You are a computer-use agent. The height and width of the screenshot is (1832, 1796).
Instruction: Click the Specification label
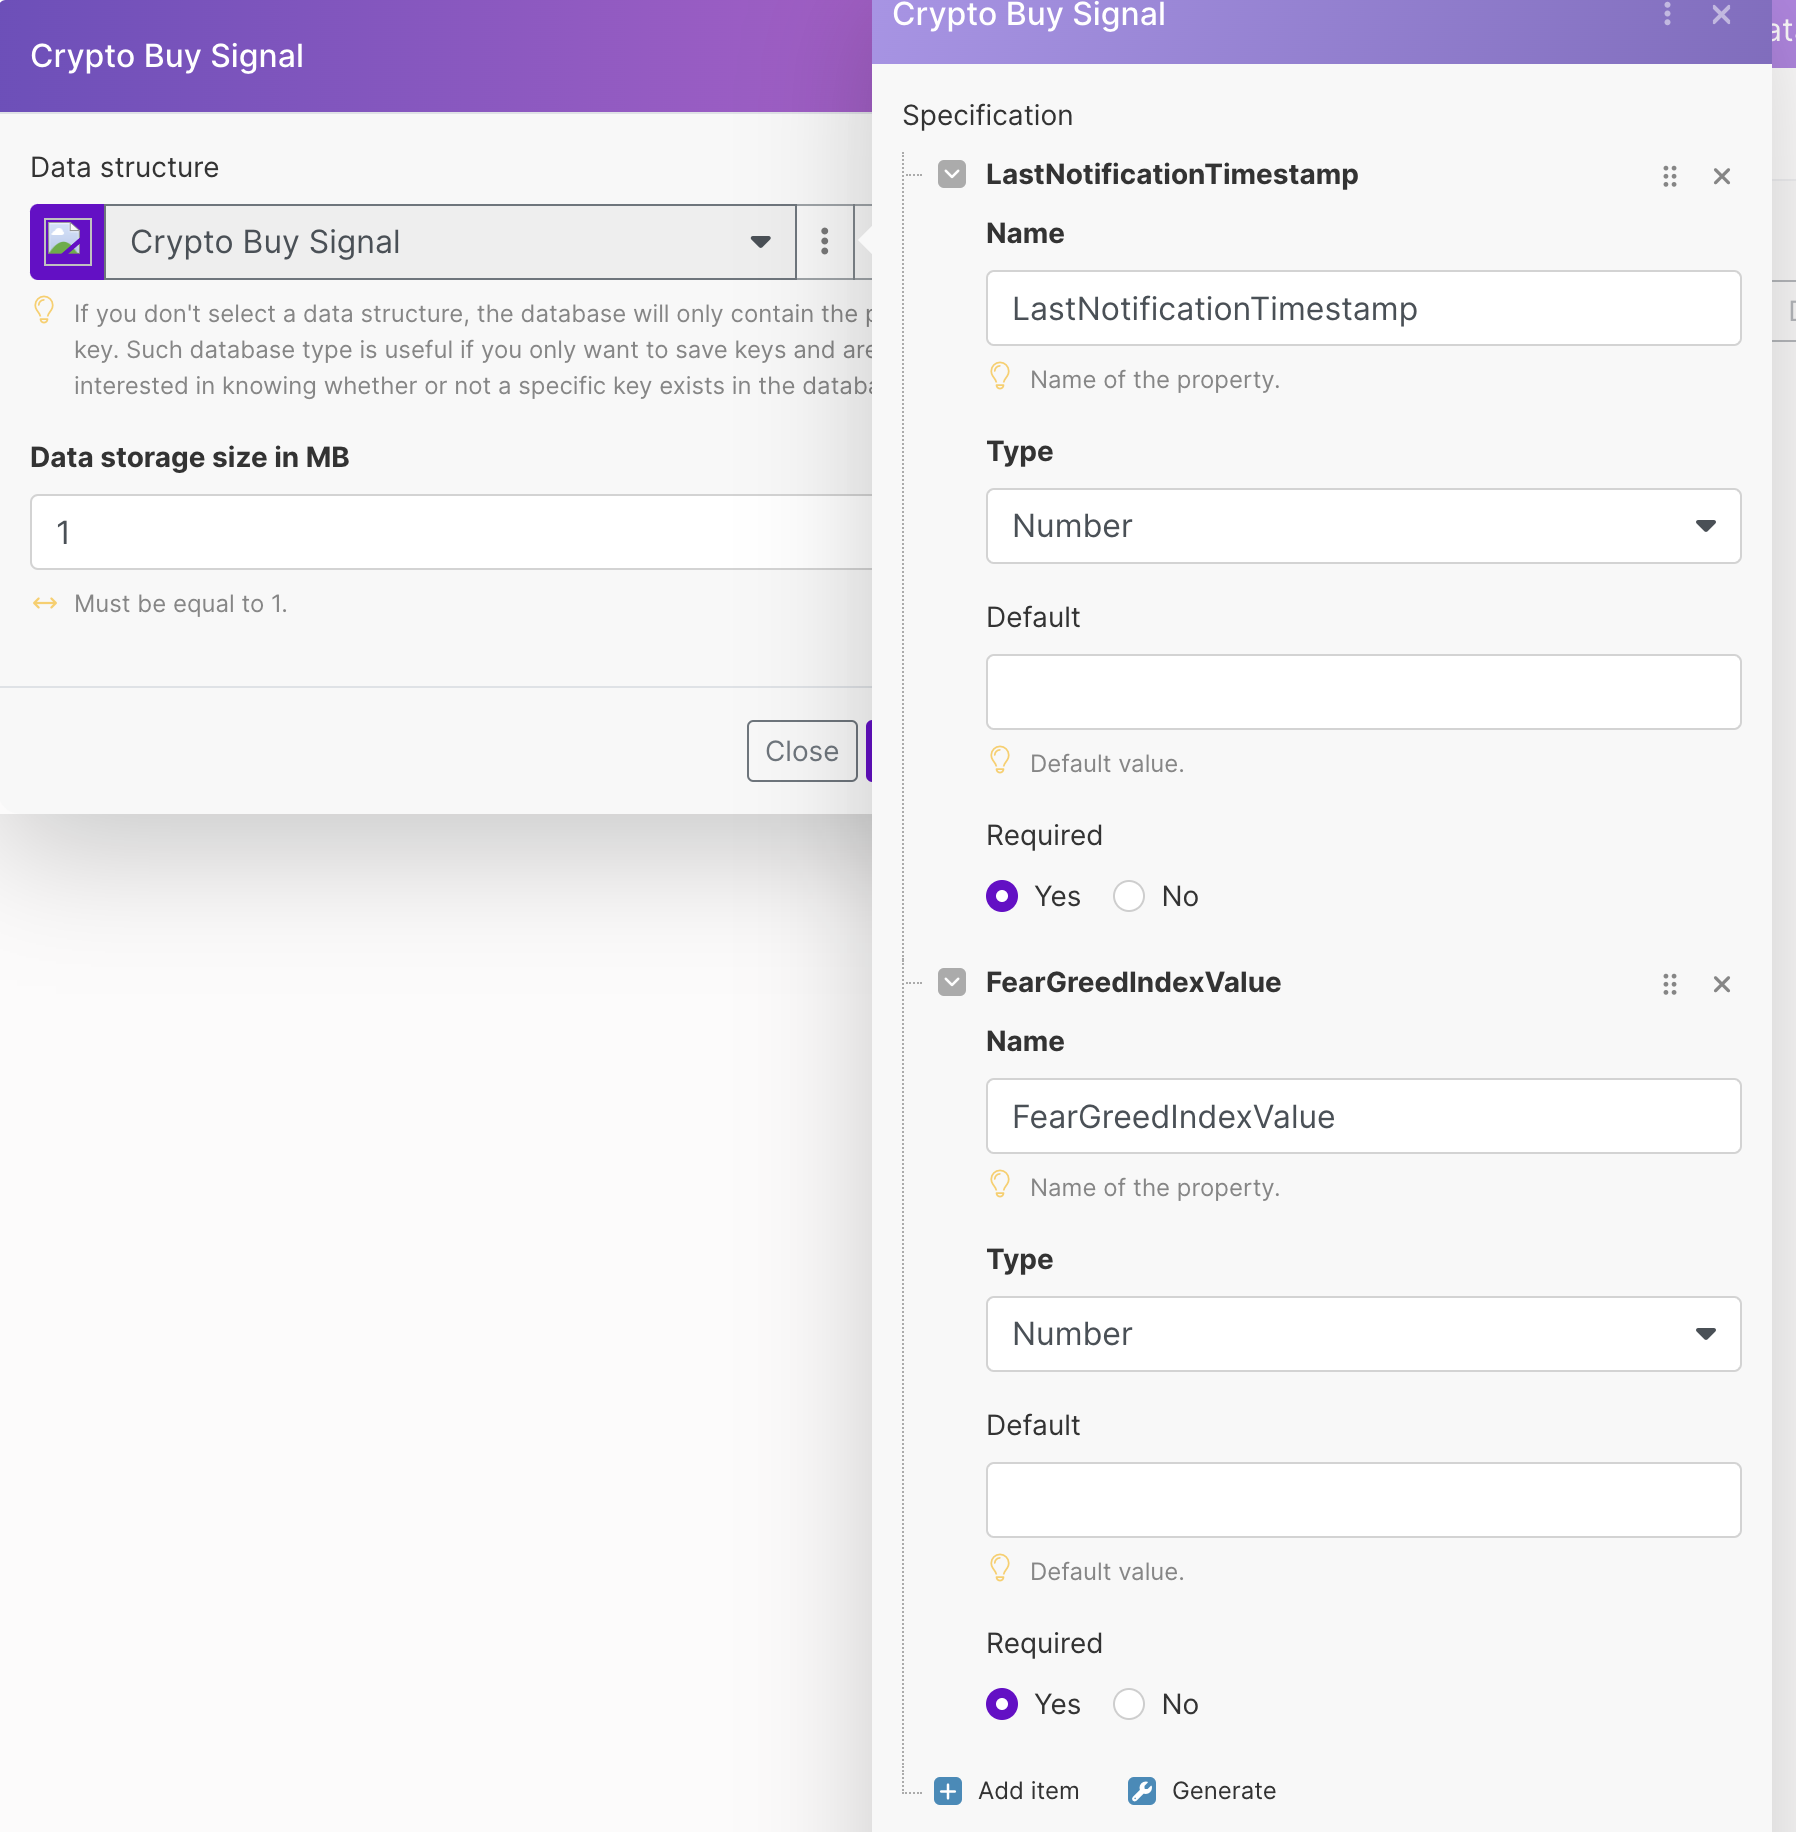coord(987,115)
